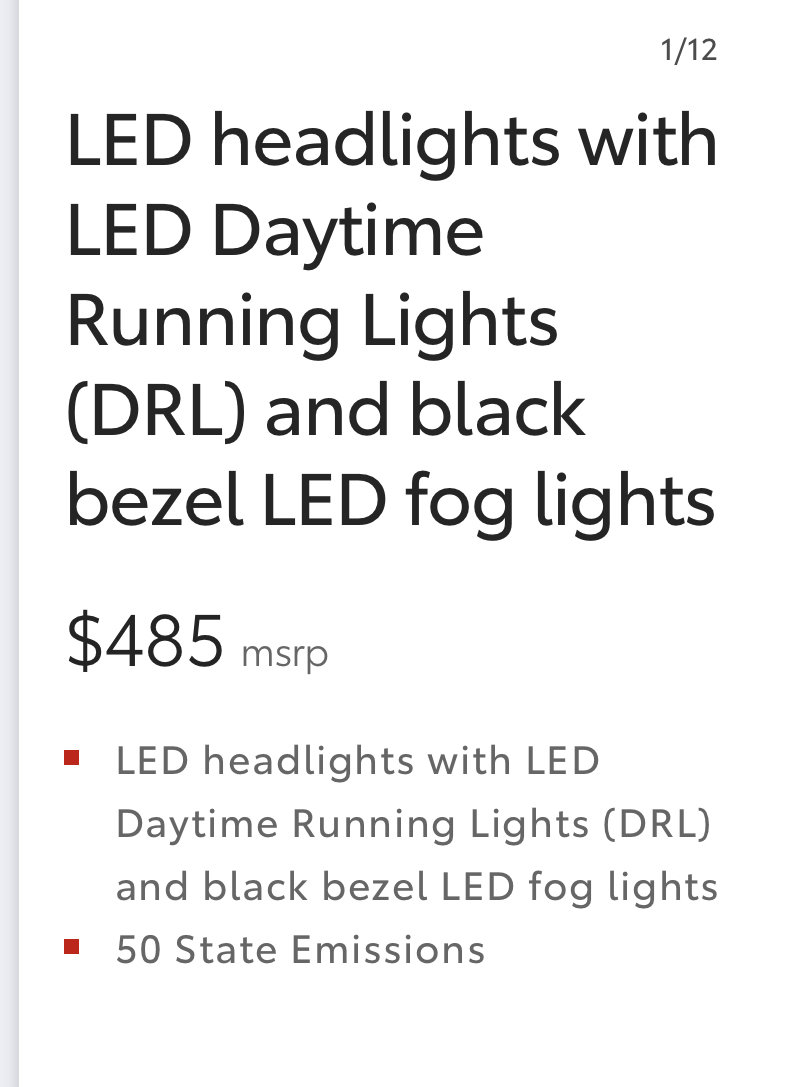Click the bullet line "Daytime Running Lights (DRL)"
This screenshot has height=1087, width=798.
tap(413, 825)
